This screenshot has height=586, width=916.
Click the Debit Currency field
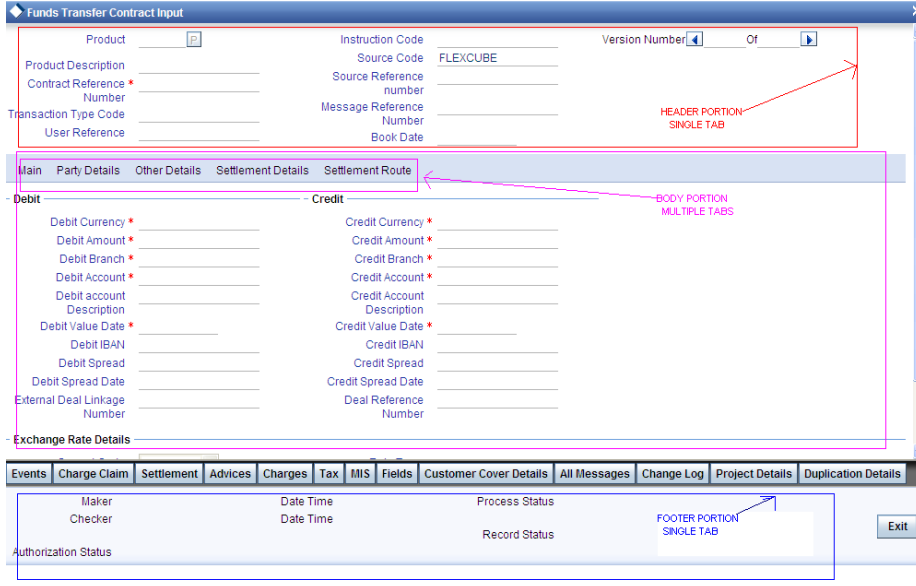tap(199, 223)
